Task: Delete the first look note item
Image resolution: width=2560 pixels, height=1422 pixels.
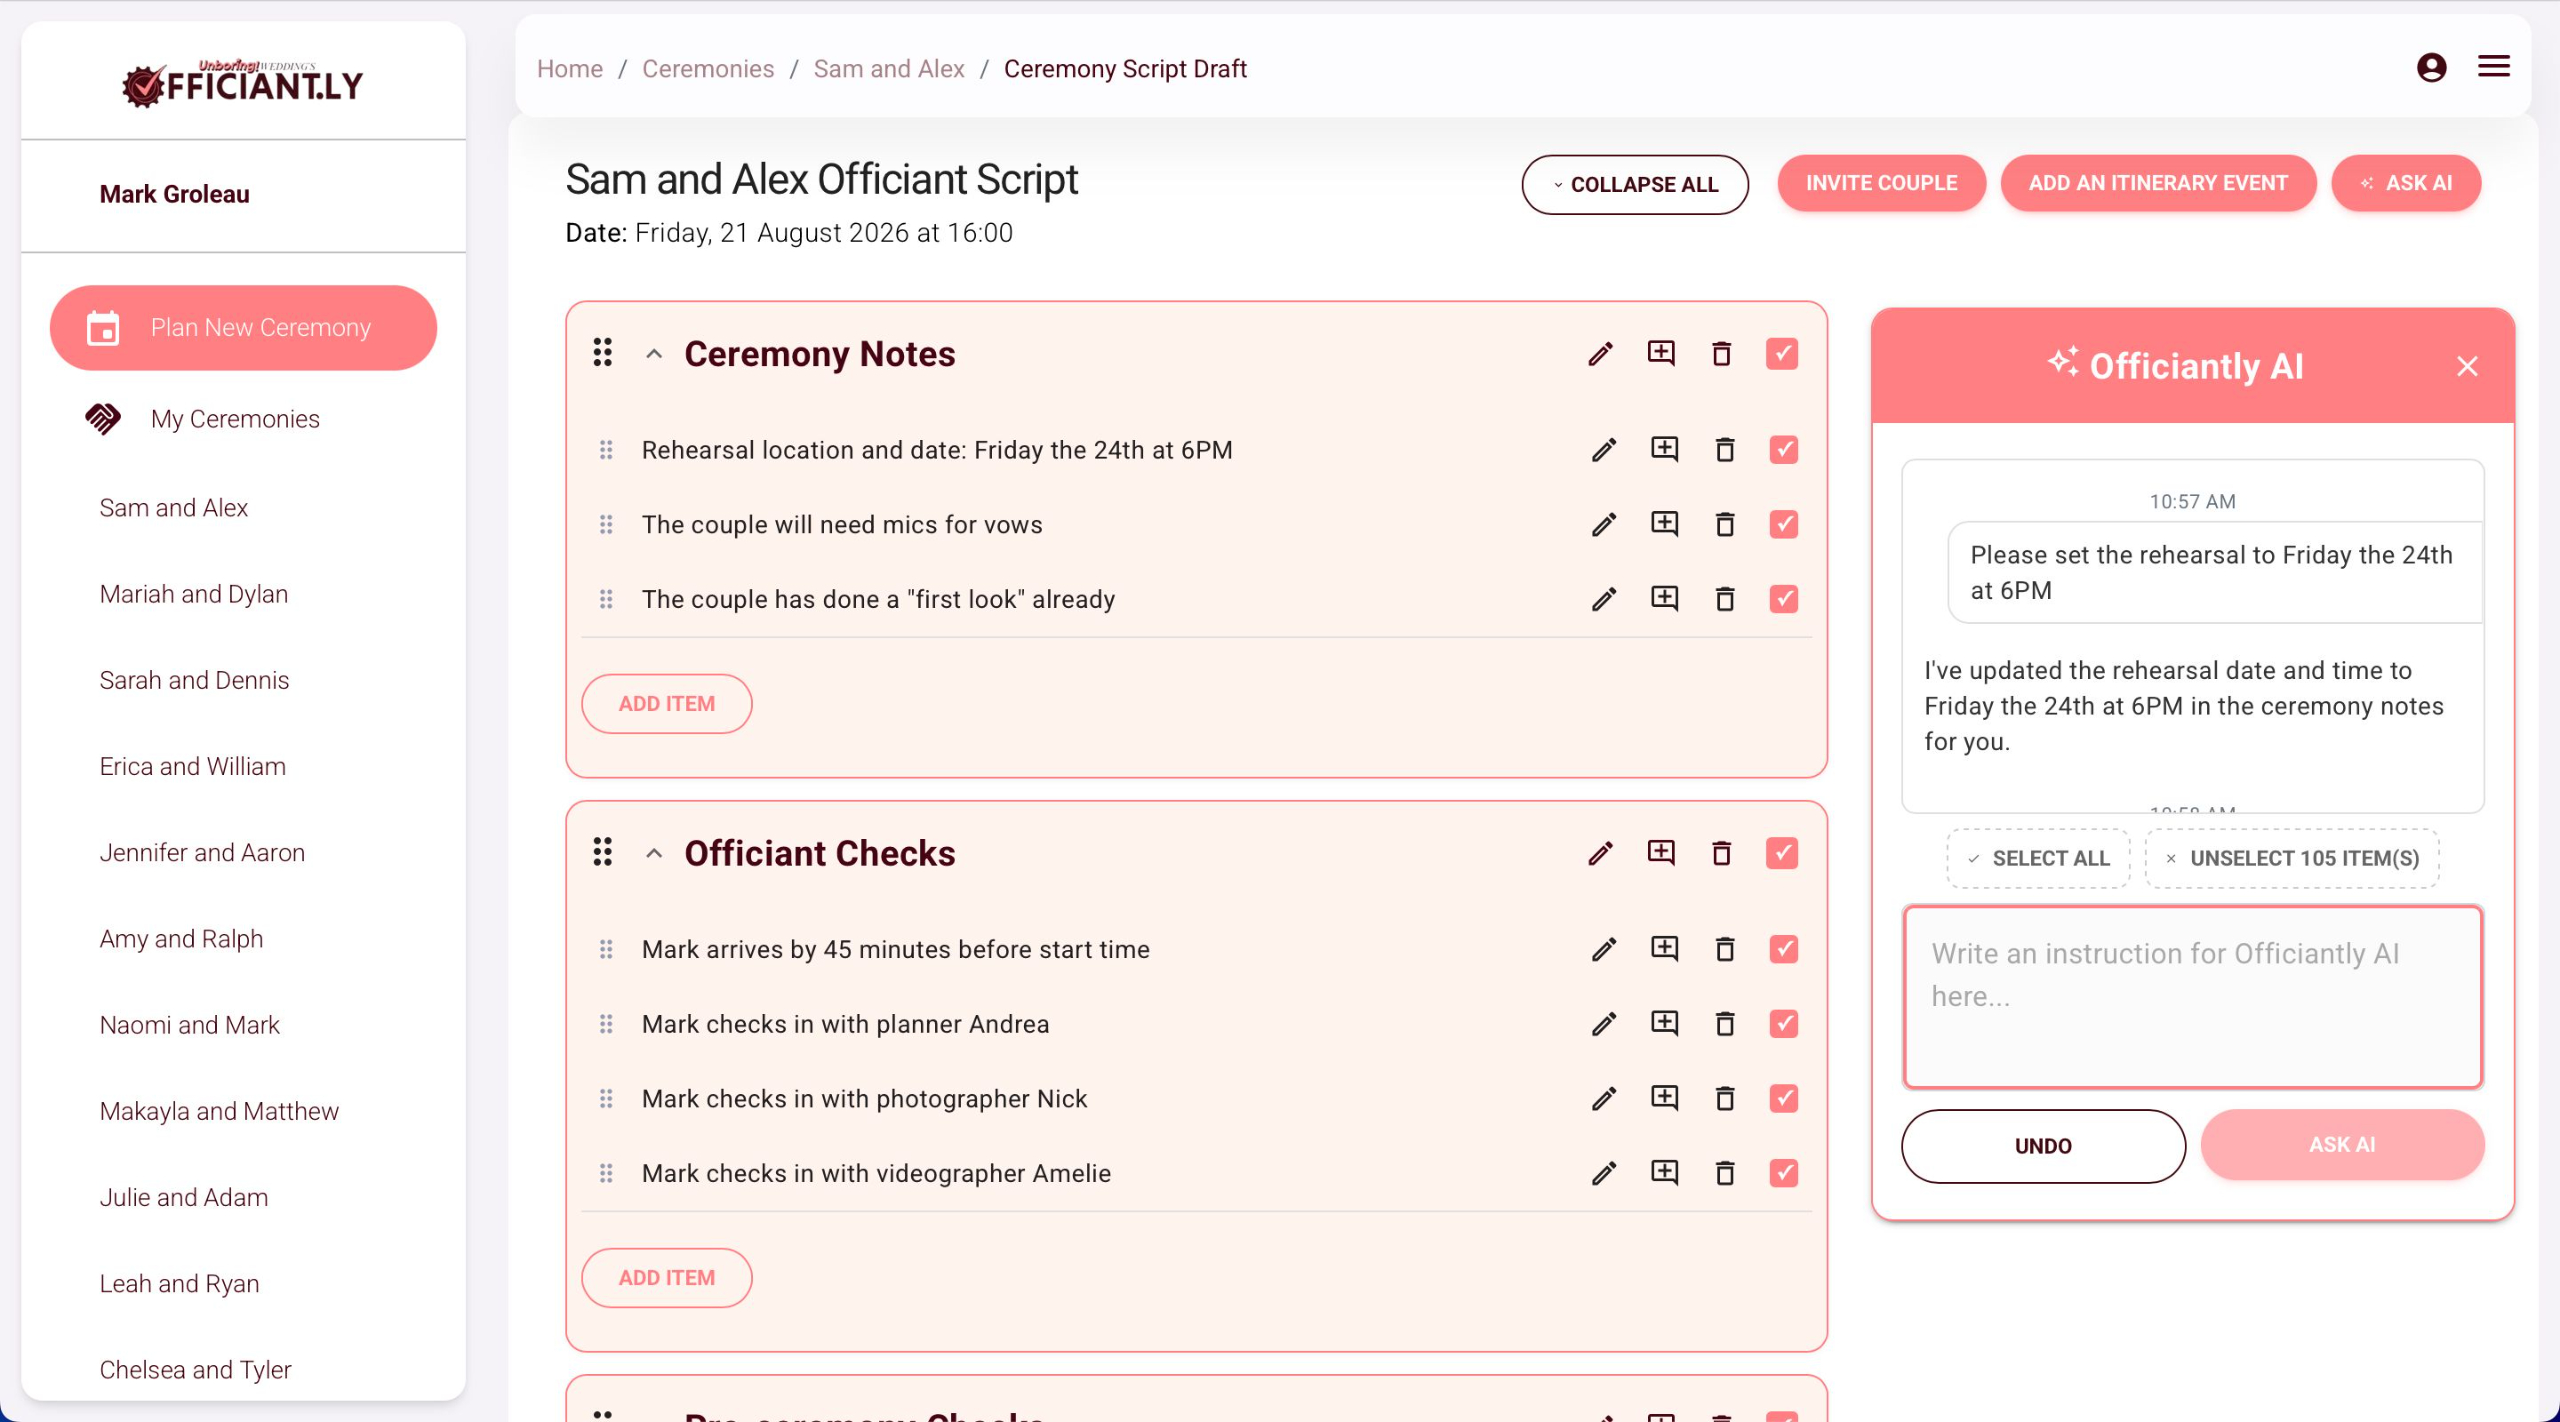Action: 1725,599
